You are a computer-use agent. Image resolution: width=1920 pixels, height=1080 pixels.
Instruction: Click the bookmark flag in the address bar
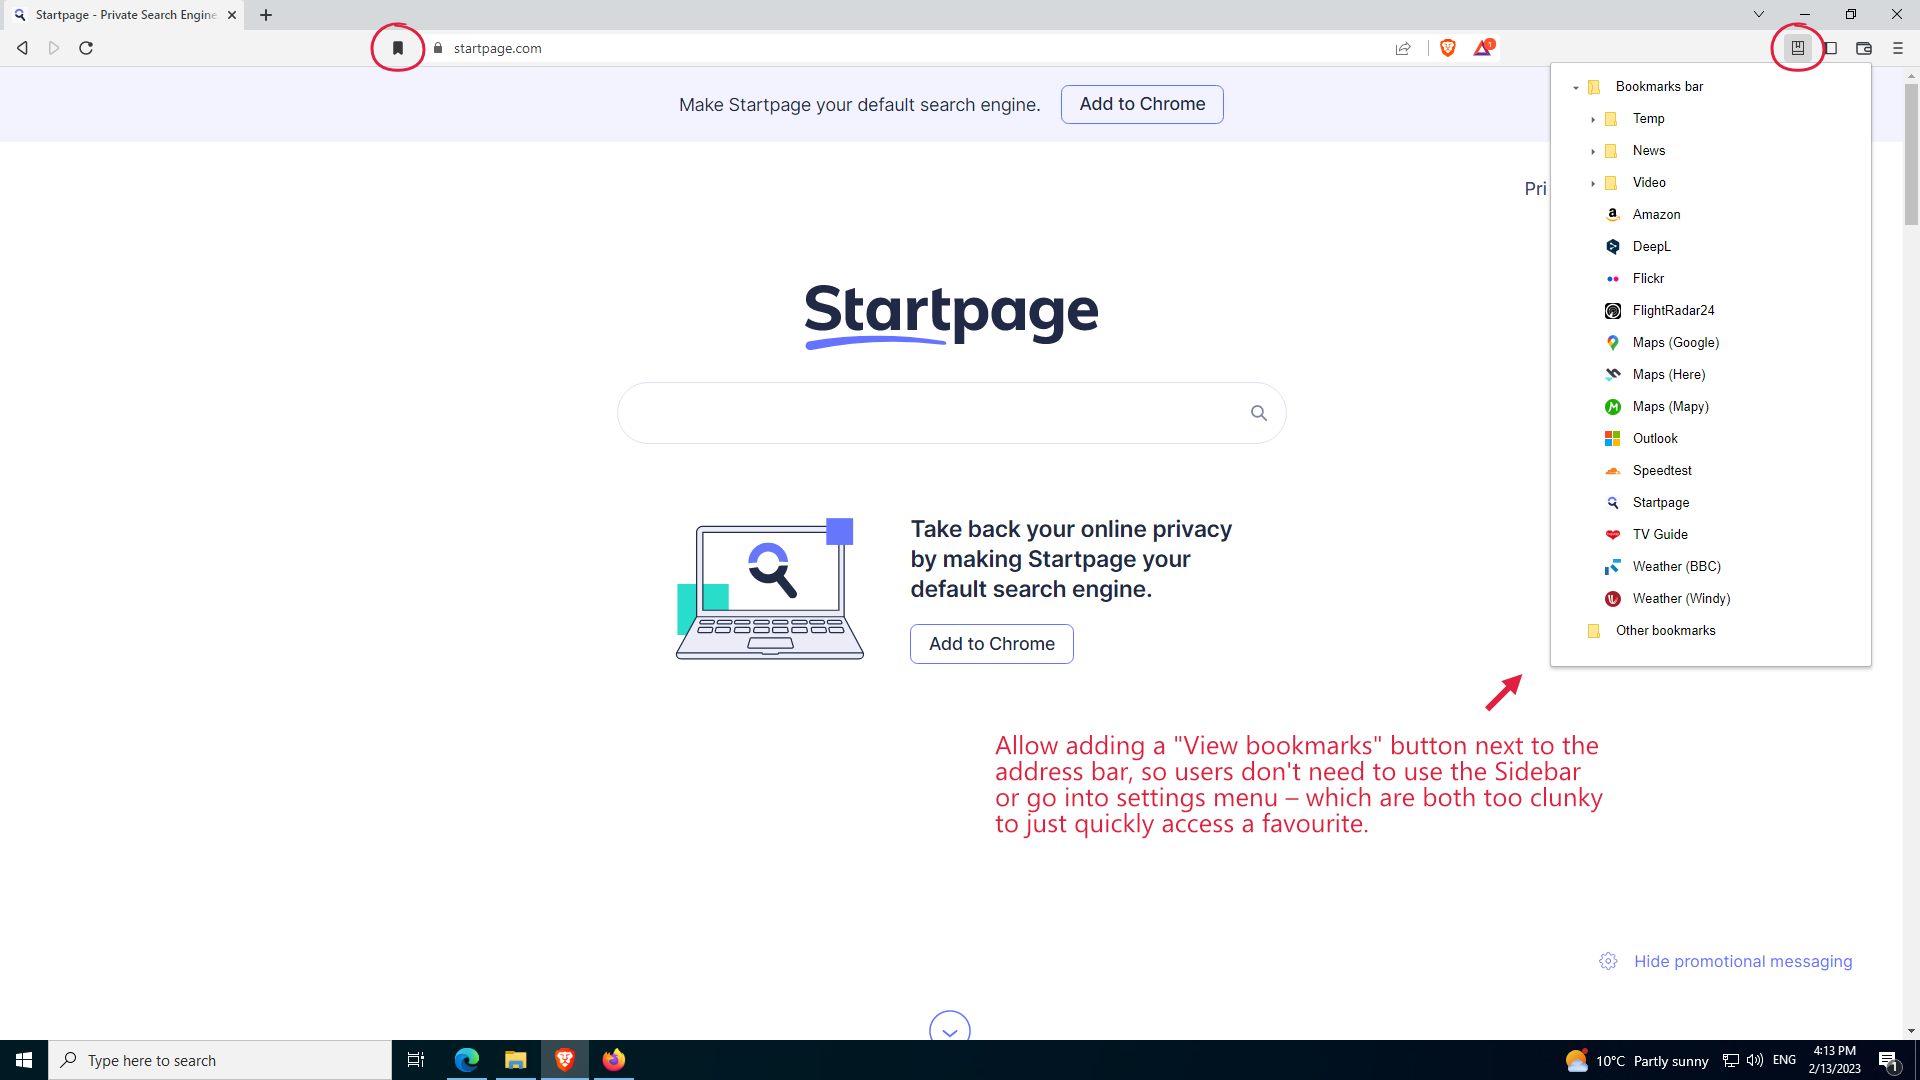click(x=398, y=47)
